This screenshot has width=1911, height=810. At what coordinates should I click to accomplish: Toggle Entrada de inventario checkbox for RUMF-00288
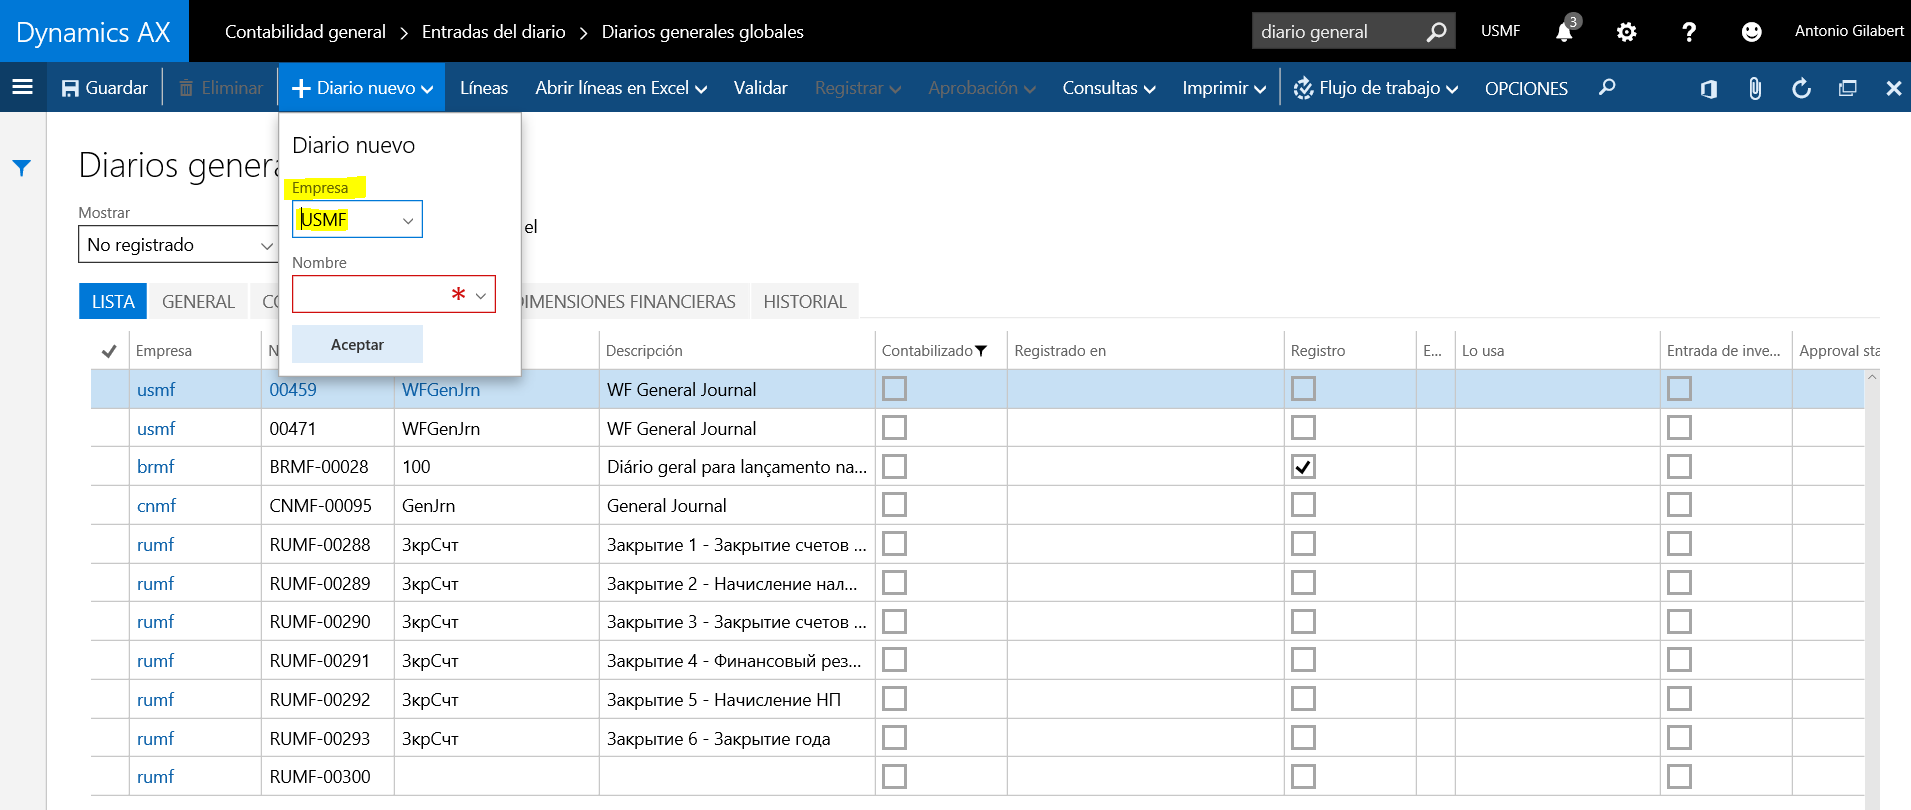(x=1679, y=543)
